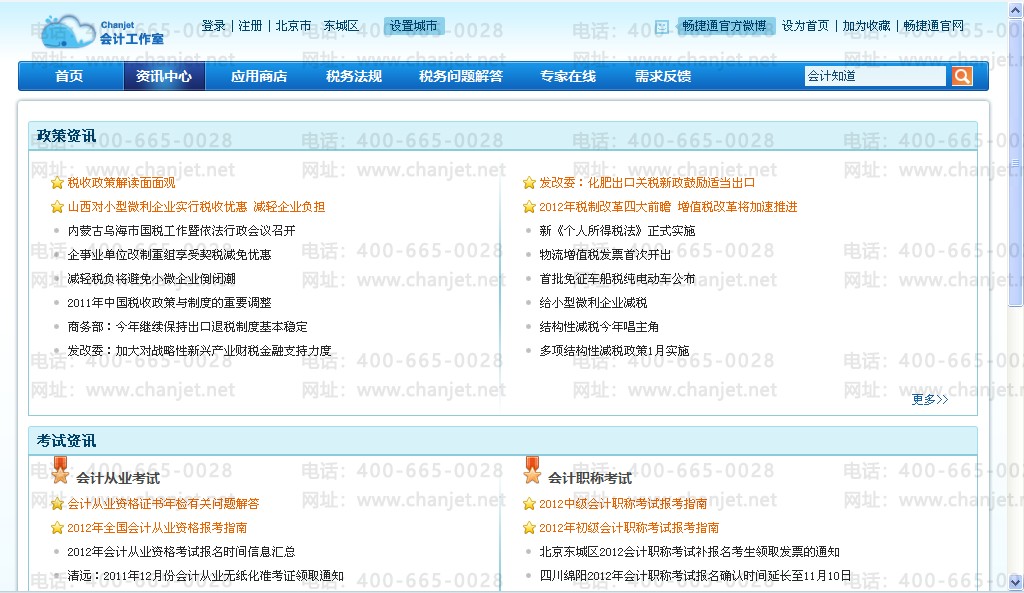Open the 需求反馈 tab
Image resolution: width=1024 pixels, height=593 pixels.
(663, 76)
